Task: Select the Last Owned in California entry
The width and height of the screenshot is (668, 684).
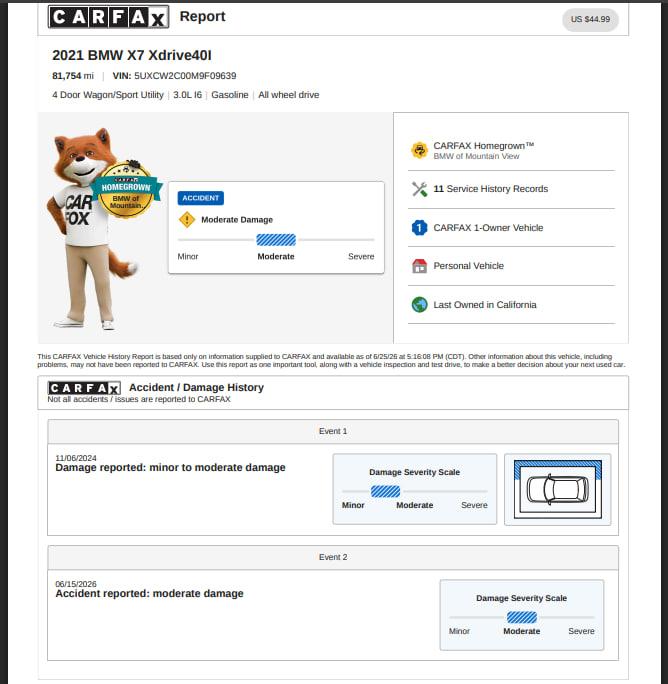Action: point(485,304)
